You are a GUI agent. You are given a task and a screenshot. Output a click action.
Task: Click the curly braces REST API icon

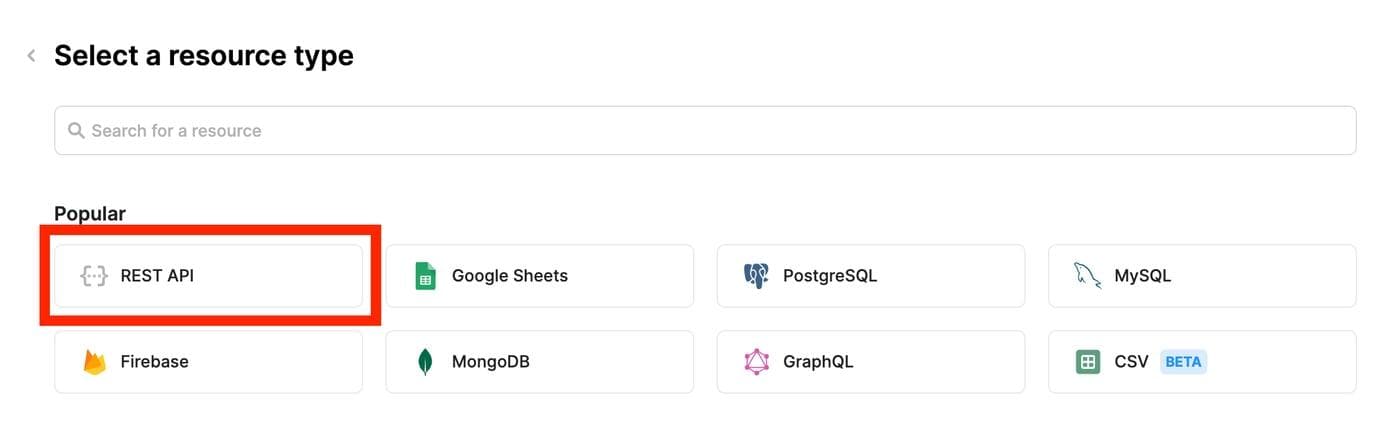(x=94, y=276)
